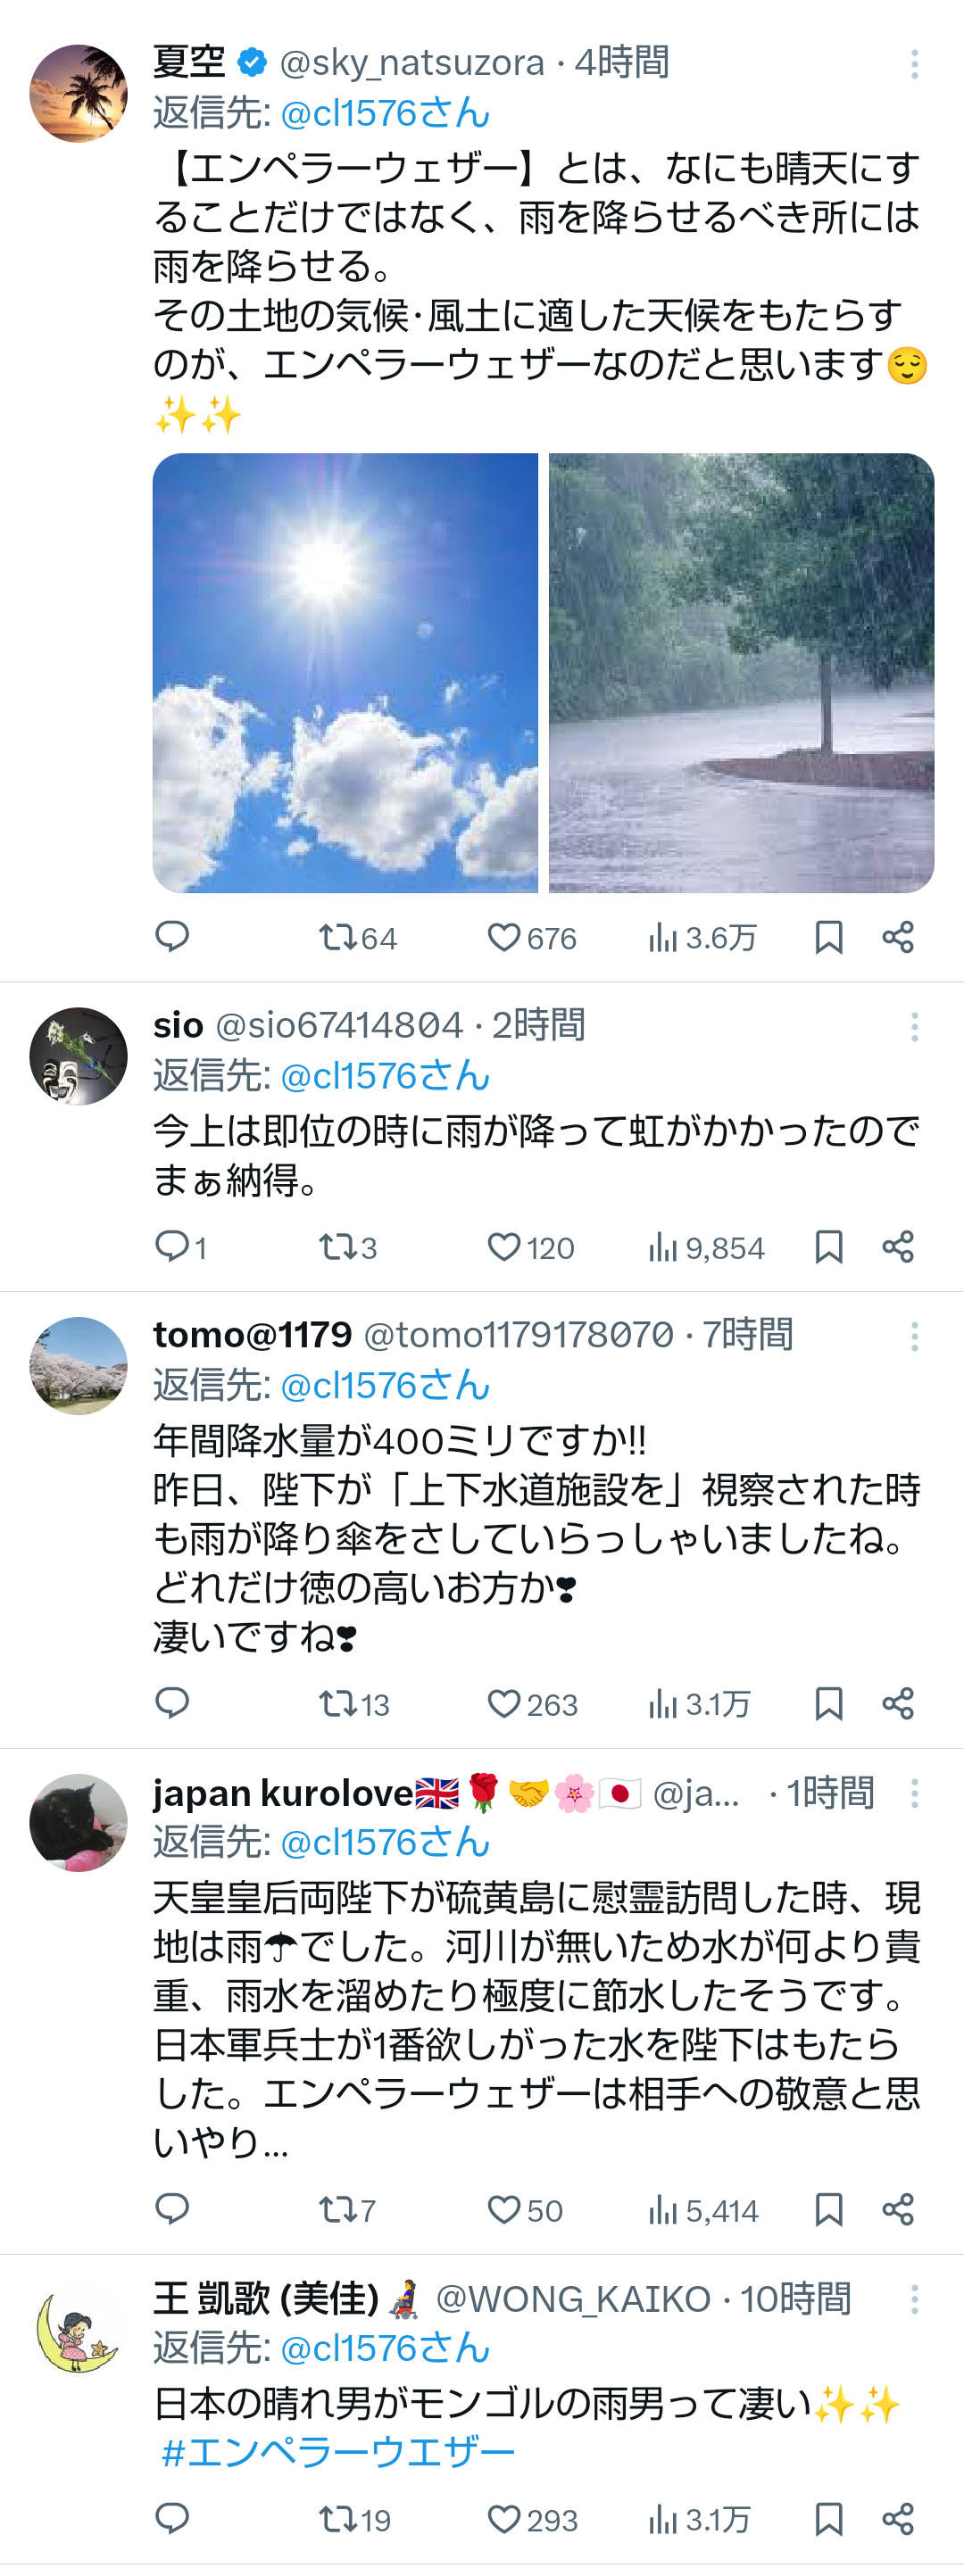The image size is (964, 2576).
Task: Open more options for 夏空's tweet
Action: (914, 64)
